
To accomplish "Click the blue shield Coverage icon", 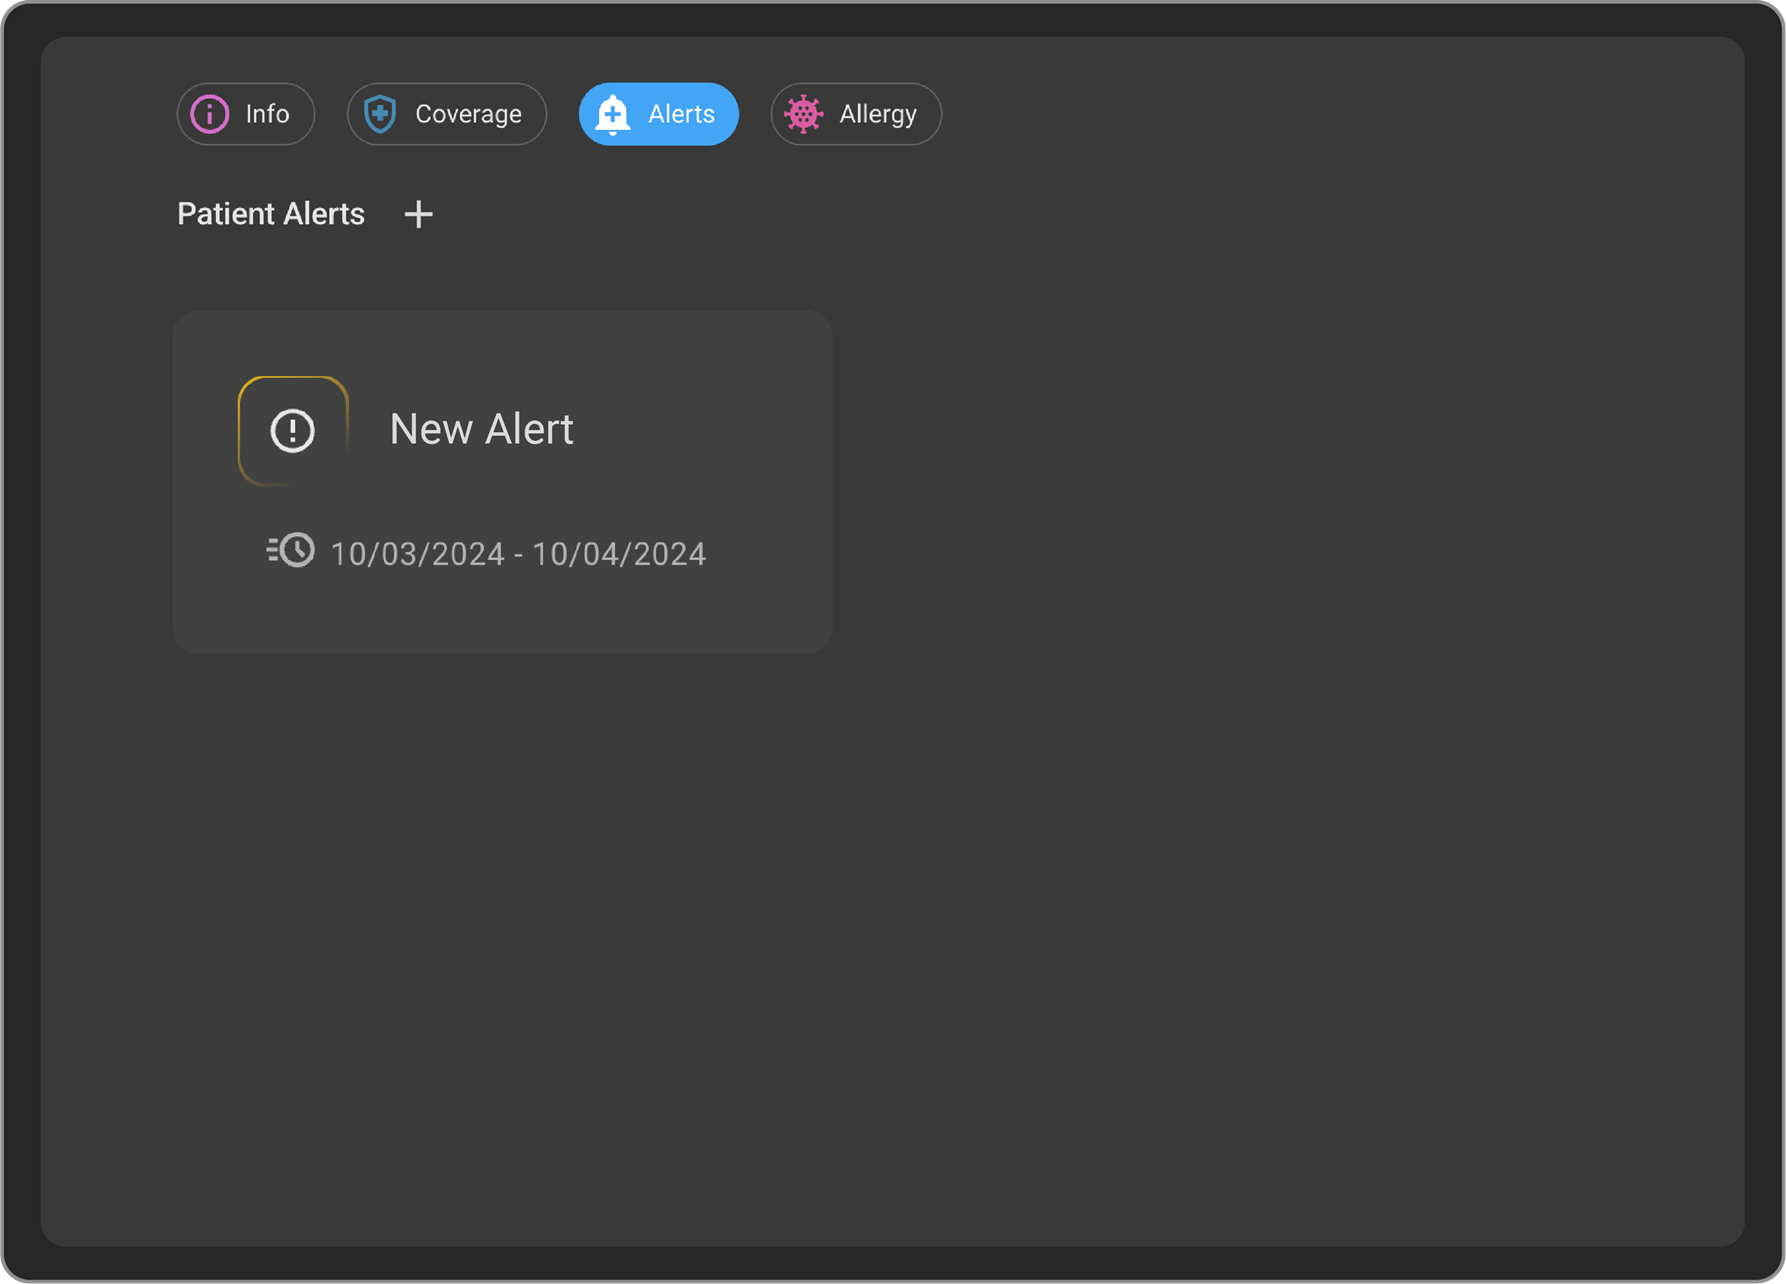I will pos(380,114).
